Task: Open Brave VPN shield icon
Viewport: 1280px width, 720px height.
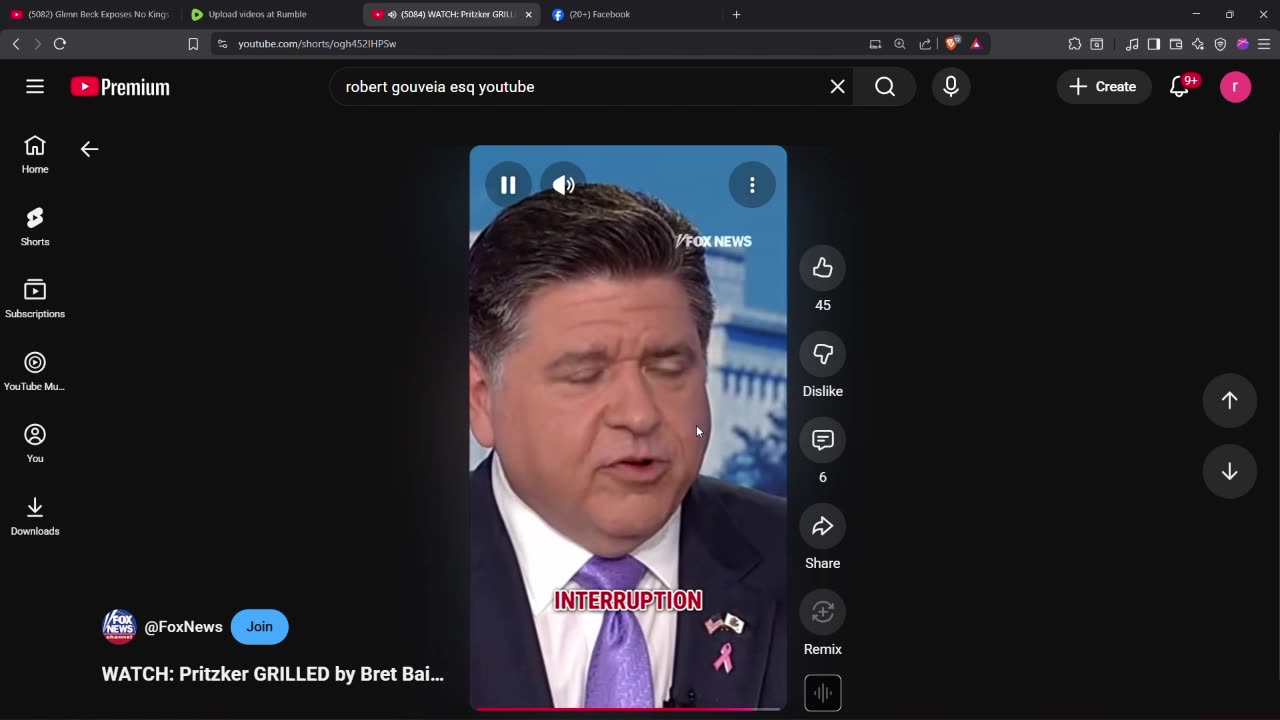Action: (1220, 44)
